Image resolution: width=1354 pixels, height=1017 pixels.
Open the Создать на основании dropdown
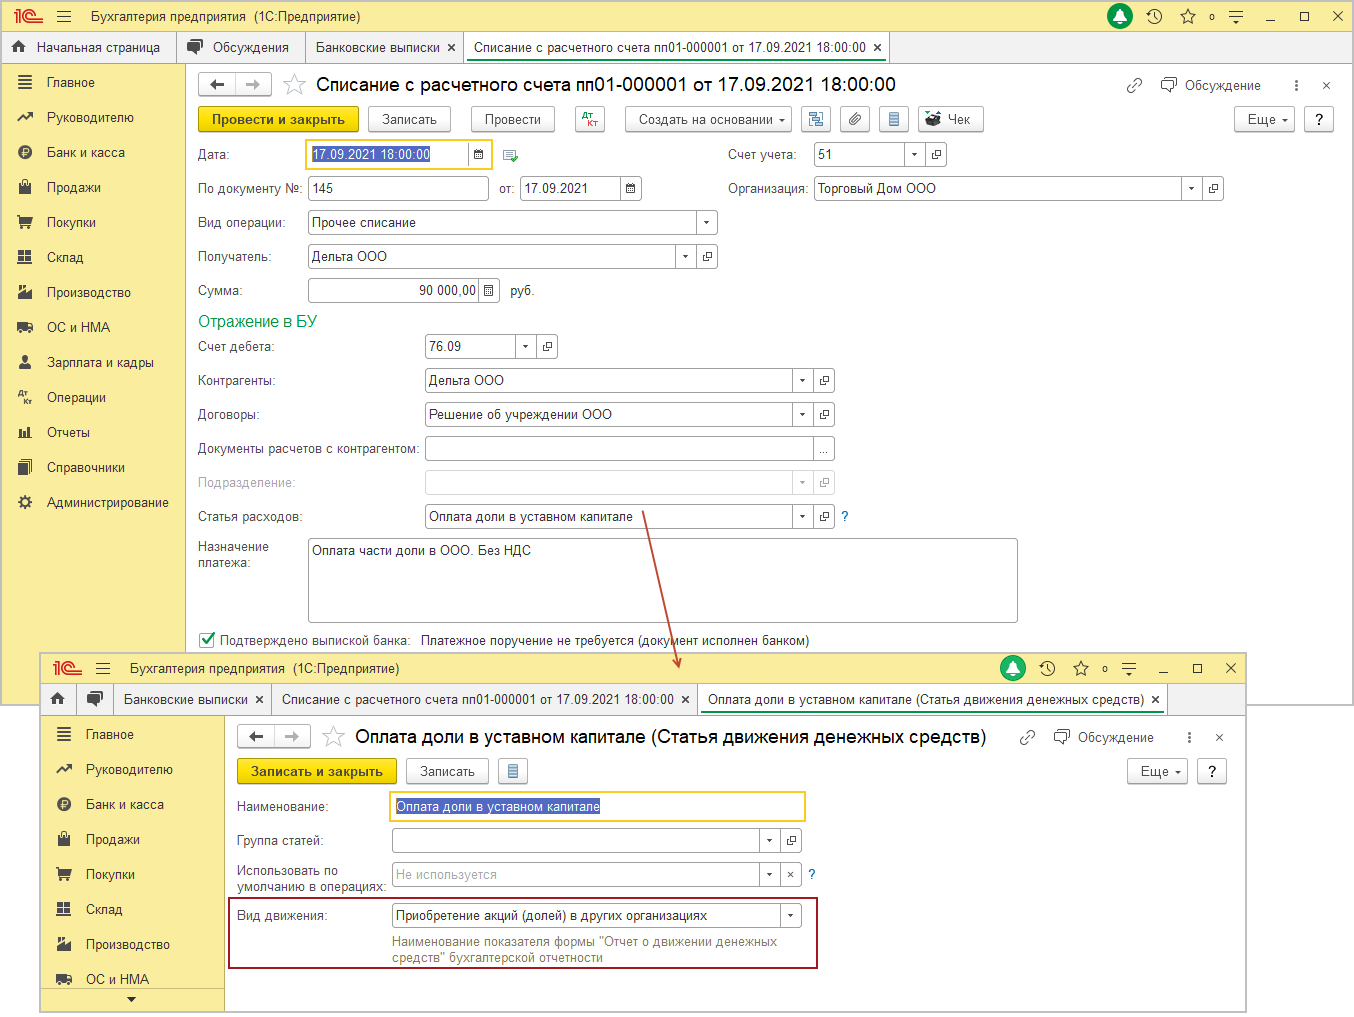(x=708, y=119)
